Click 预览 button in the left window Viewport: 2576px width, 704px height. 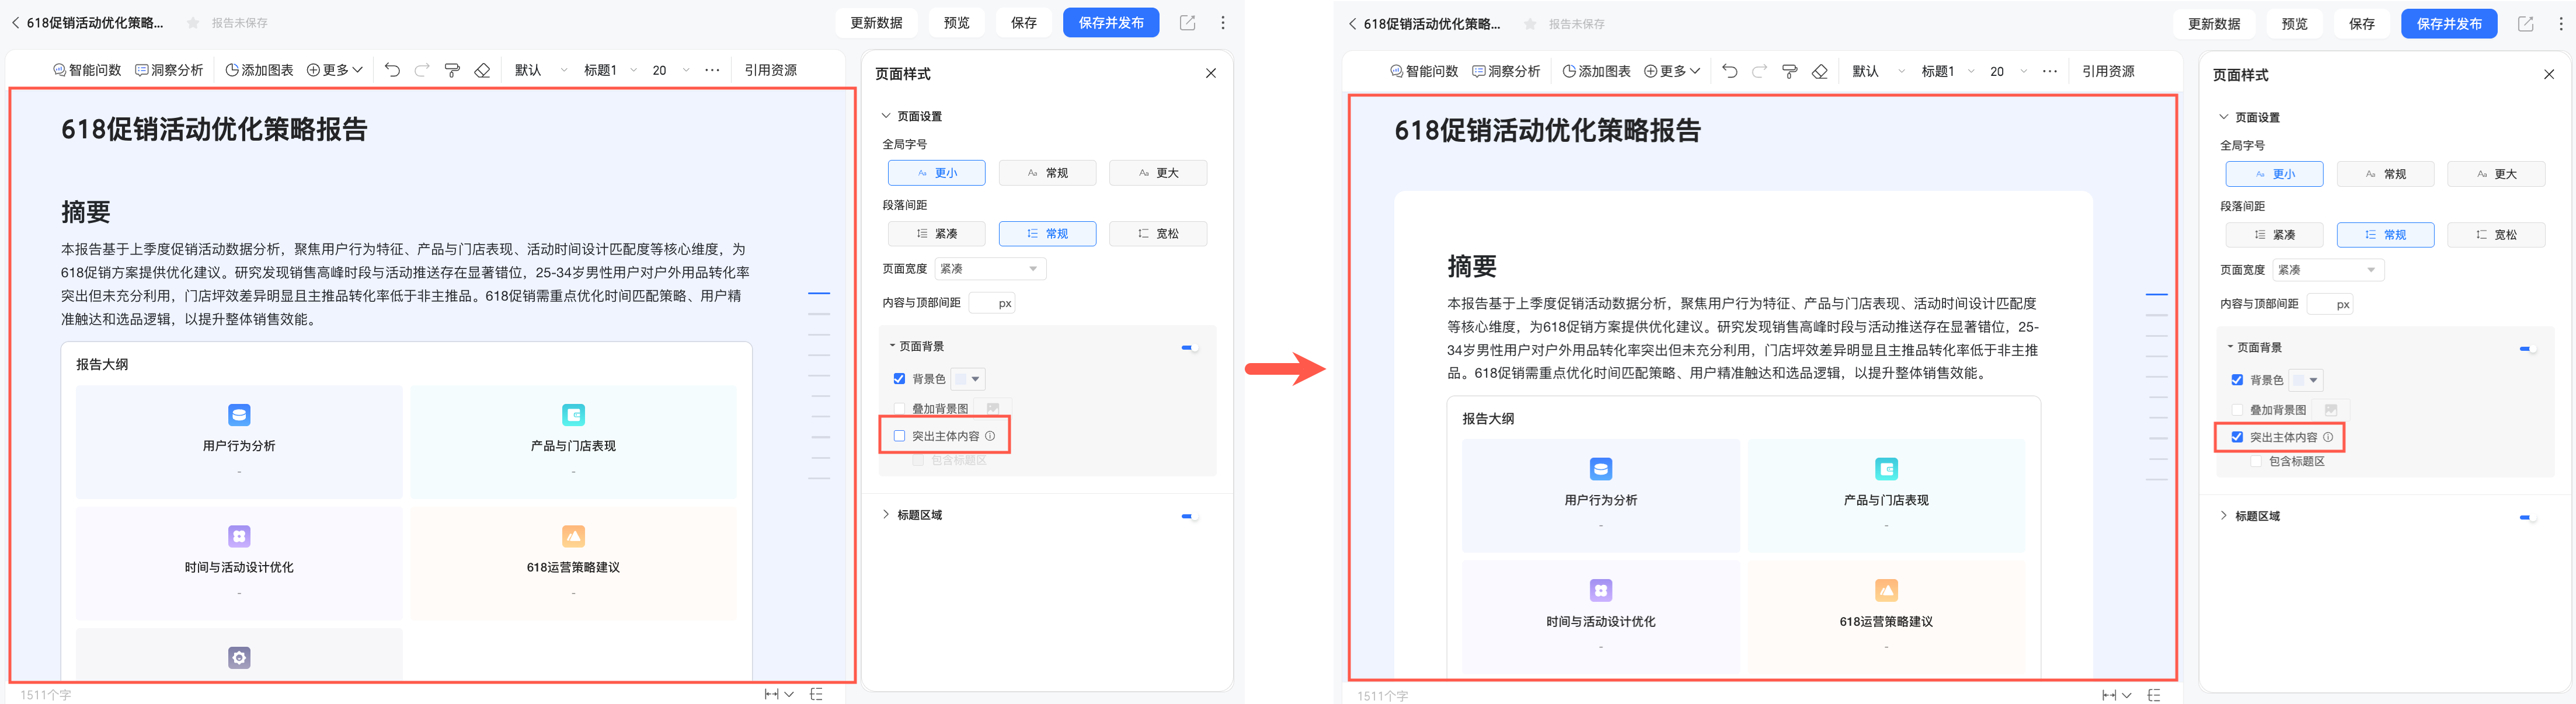956,23
